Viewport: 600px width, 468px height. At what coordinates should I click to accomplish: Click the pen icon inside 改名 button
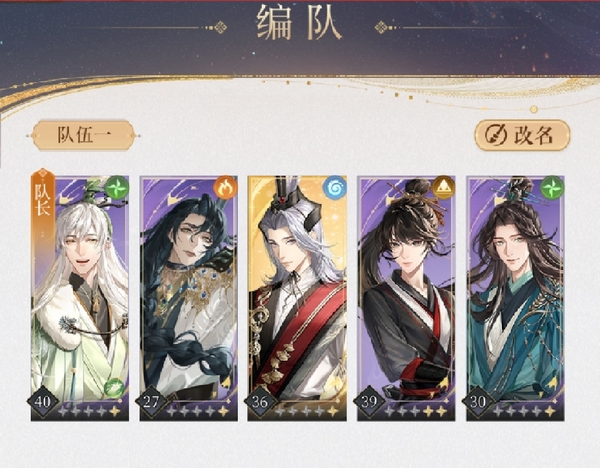point(496,135)
